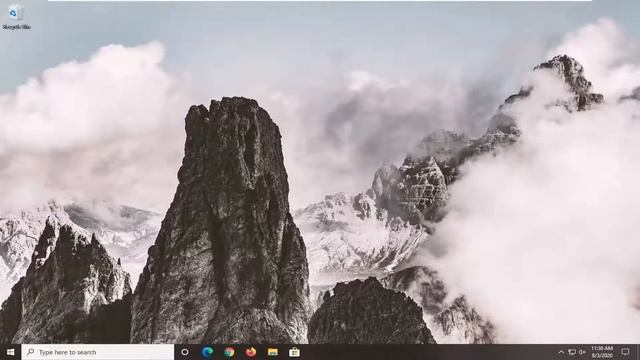This screenshot has width=640, height=360.
Task: Open Cortana from the taskbar circle
Action: point(185,352)
